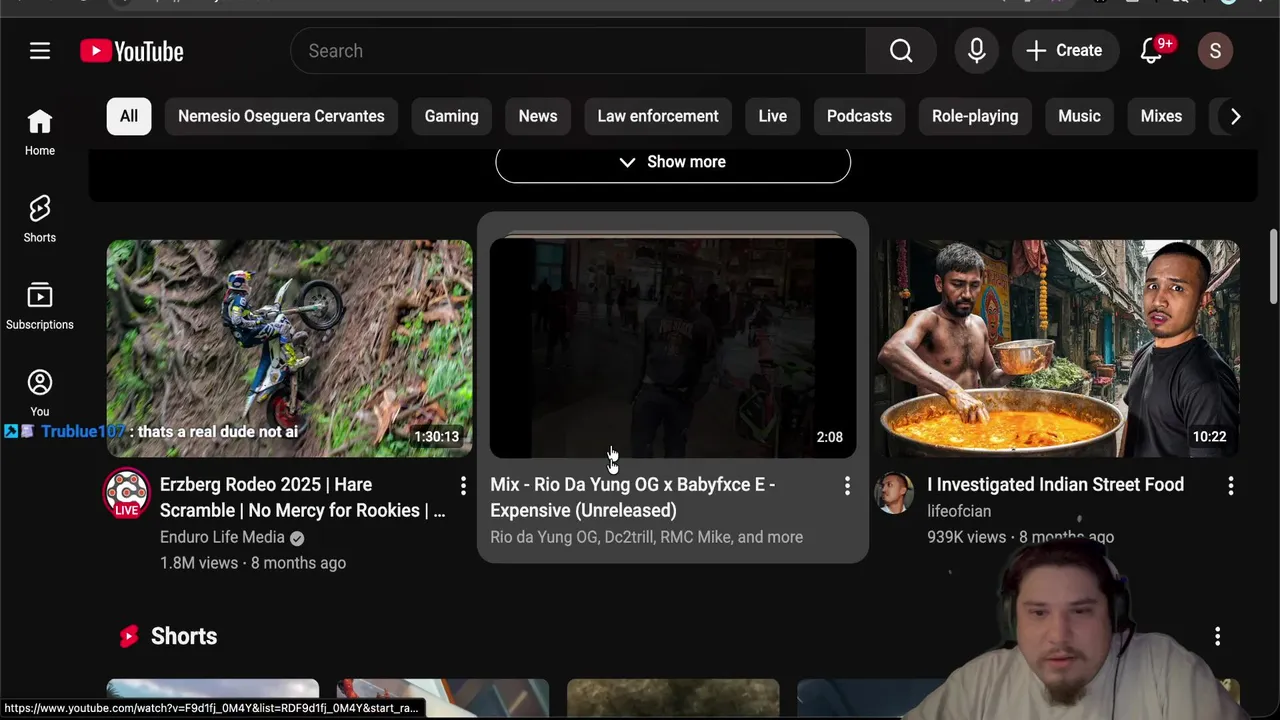Click the YouTube logo

pos(132,51)
